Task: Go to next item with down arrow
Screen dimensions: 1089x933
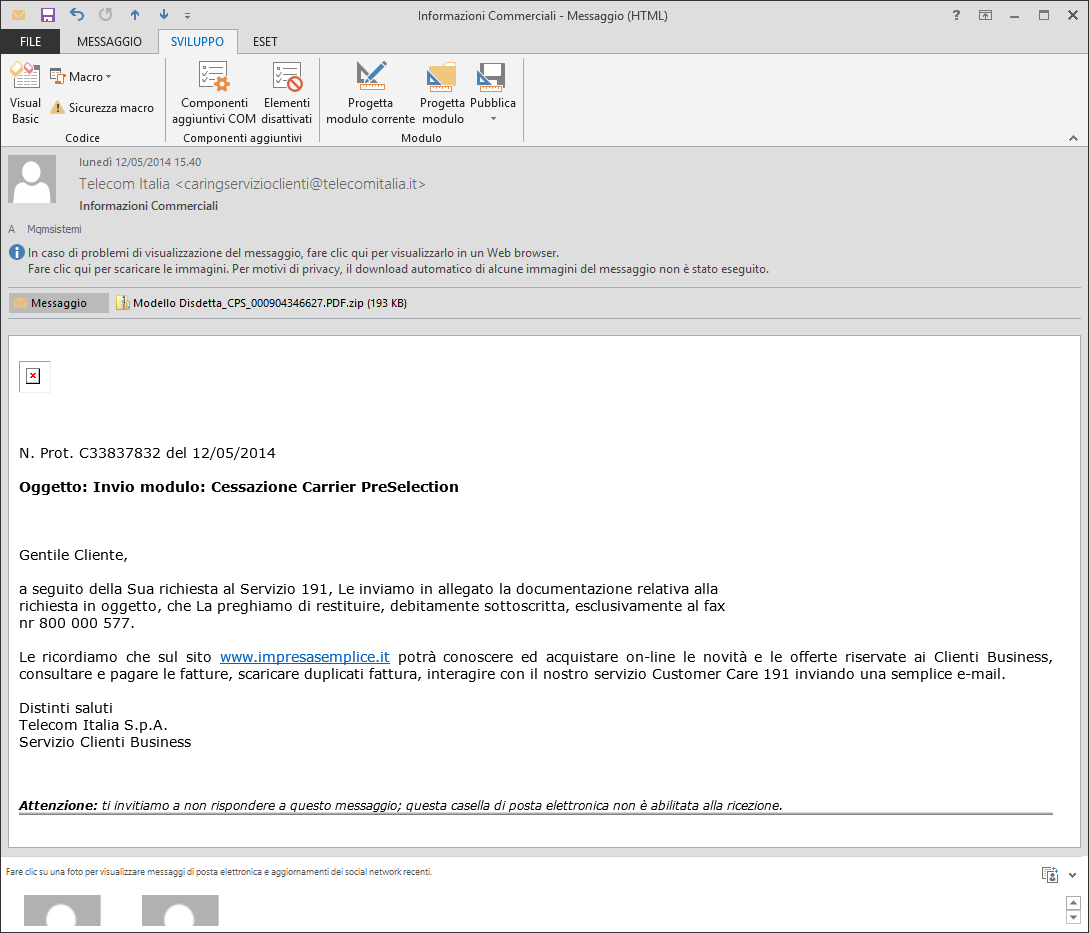Action: (x=164, y=15)
